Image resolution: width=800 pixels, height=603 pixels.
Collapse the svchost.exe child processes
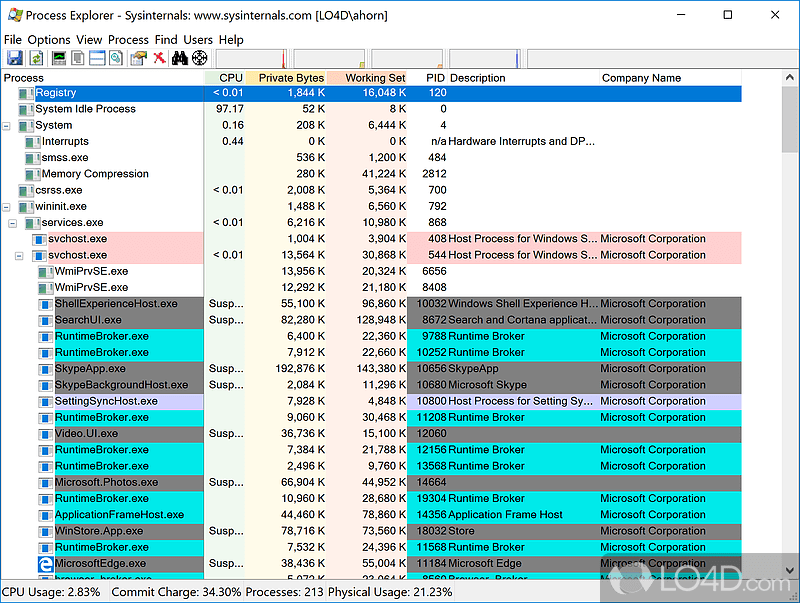coord(20,255)
